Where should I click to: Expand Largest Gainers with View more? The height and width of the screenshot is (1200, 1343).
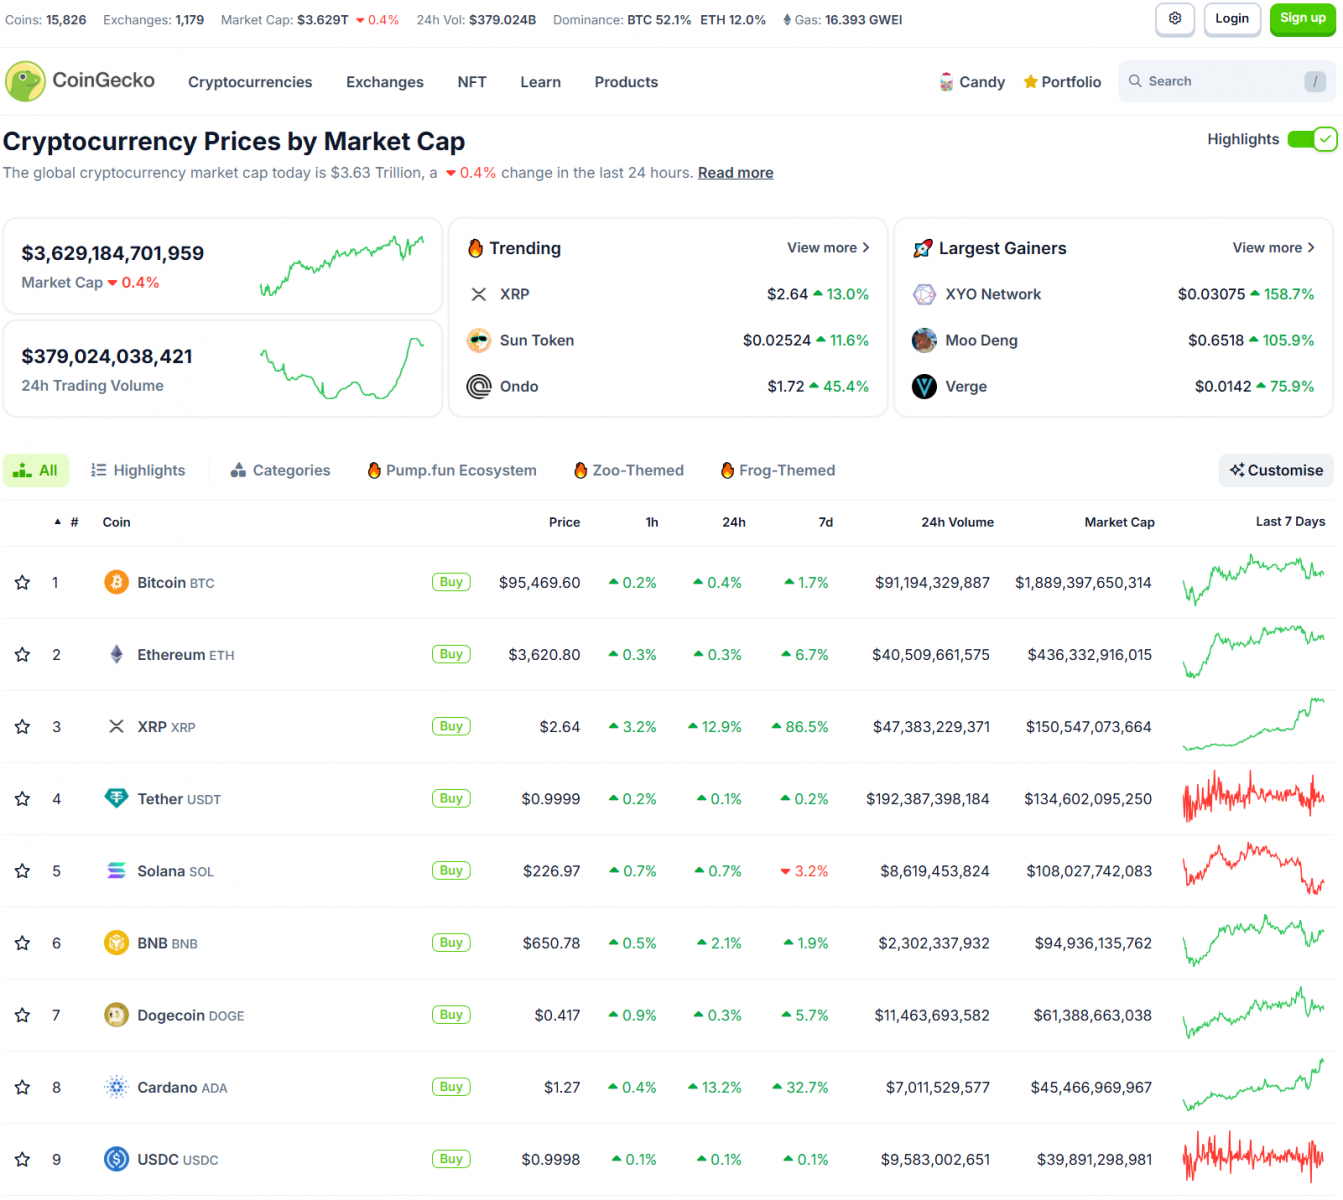1273,248
